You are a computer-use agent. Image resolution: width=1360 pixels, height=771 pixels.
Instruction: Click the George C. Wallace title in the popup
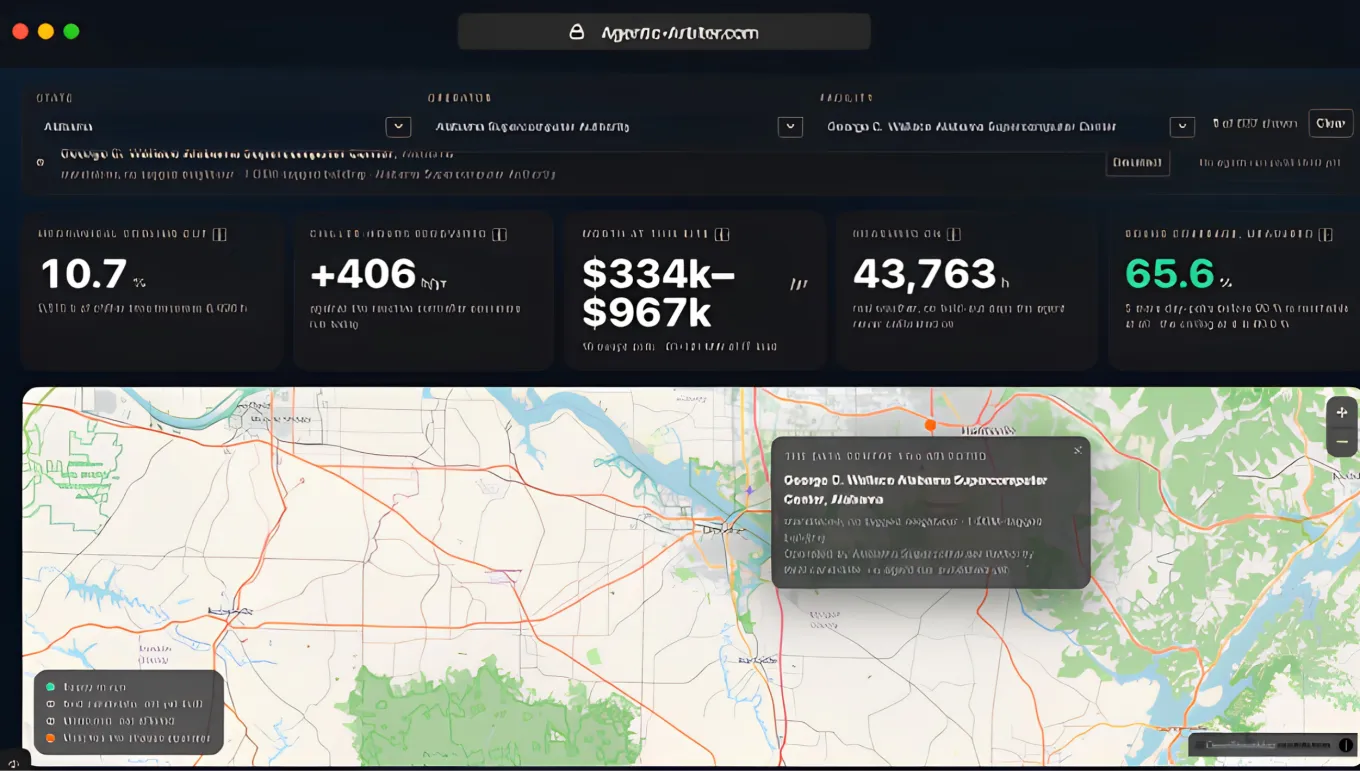pos(915,489)
